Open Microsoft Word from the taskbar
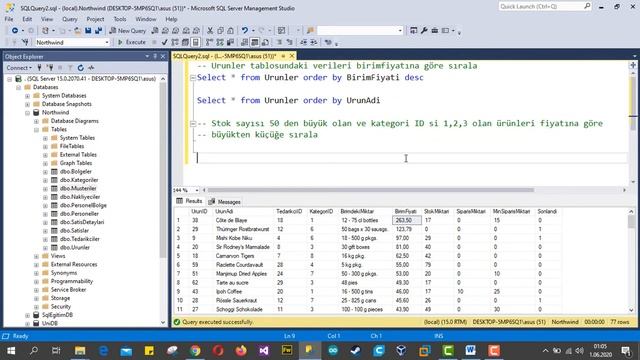This screenshot has height=360, width=640. (x=470, y=350)
